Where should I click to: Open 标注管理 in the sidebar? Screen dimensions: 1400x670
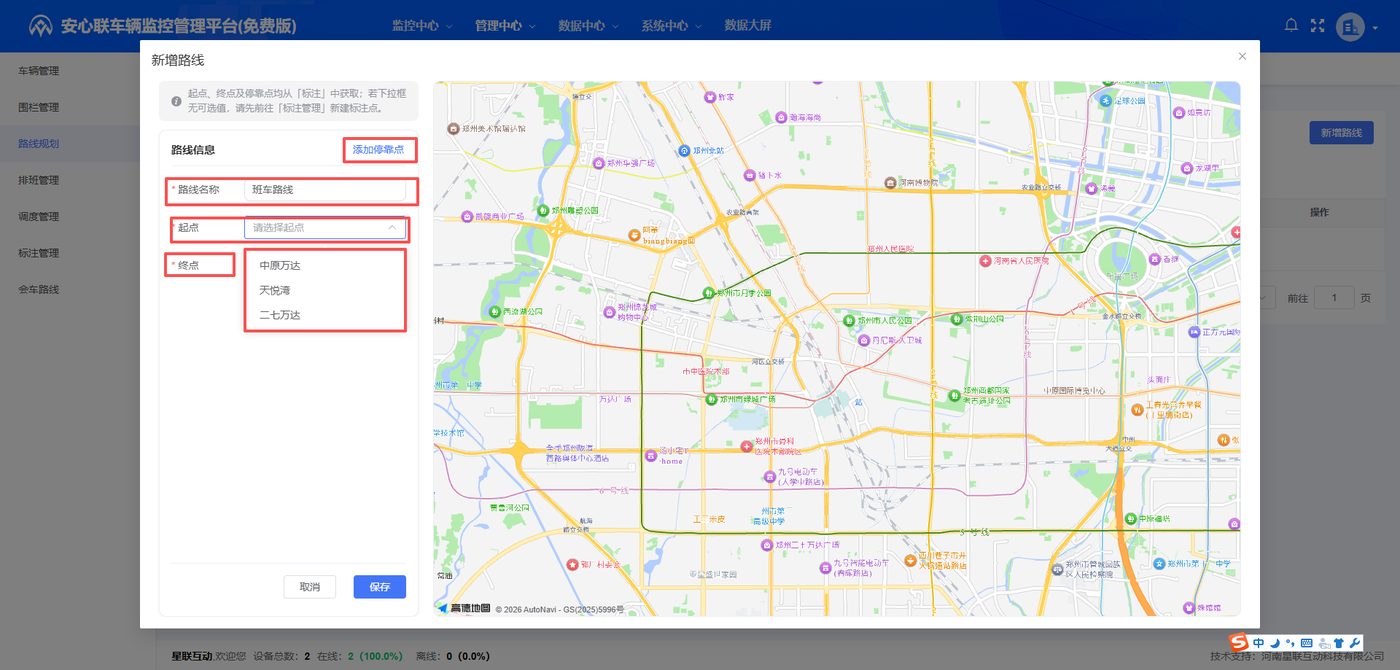pyautogui.click(x=39, y=253)
